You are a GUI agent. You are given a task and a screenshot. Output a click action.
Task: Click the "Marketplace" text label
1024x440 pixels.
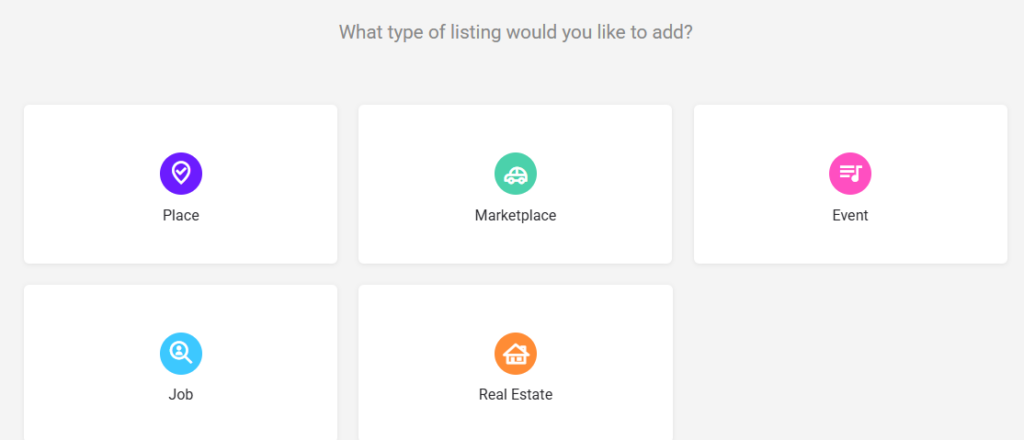coord(515,215)
